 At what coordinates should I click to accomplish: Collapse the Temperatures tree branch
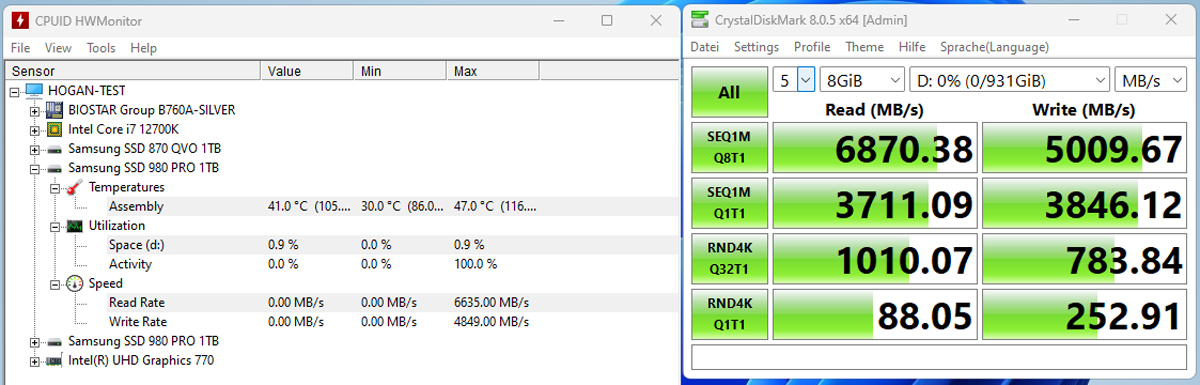click(x=55, y=187)
